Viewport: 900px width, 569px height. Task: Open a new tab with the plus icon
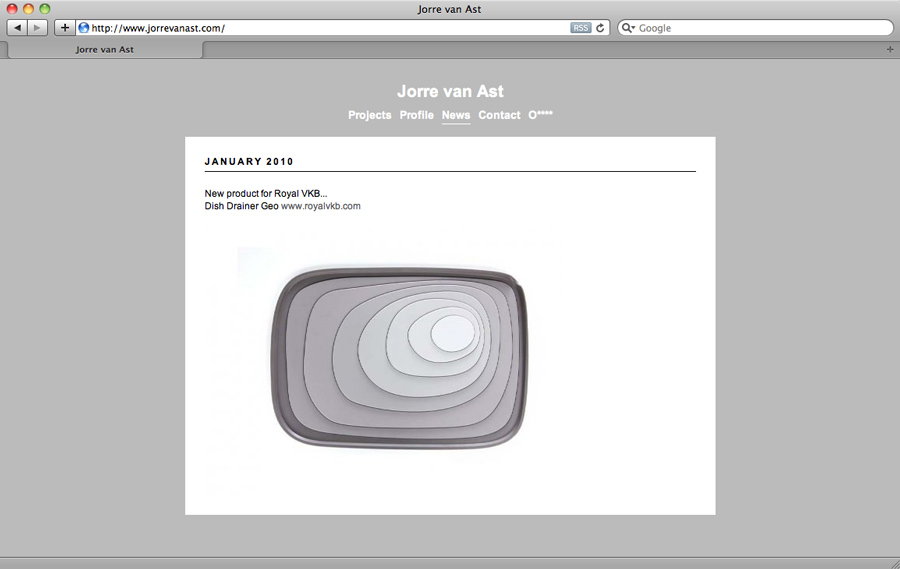[890, 49]
